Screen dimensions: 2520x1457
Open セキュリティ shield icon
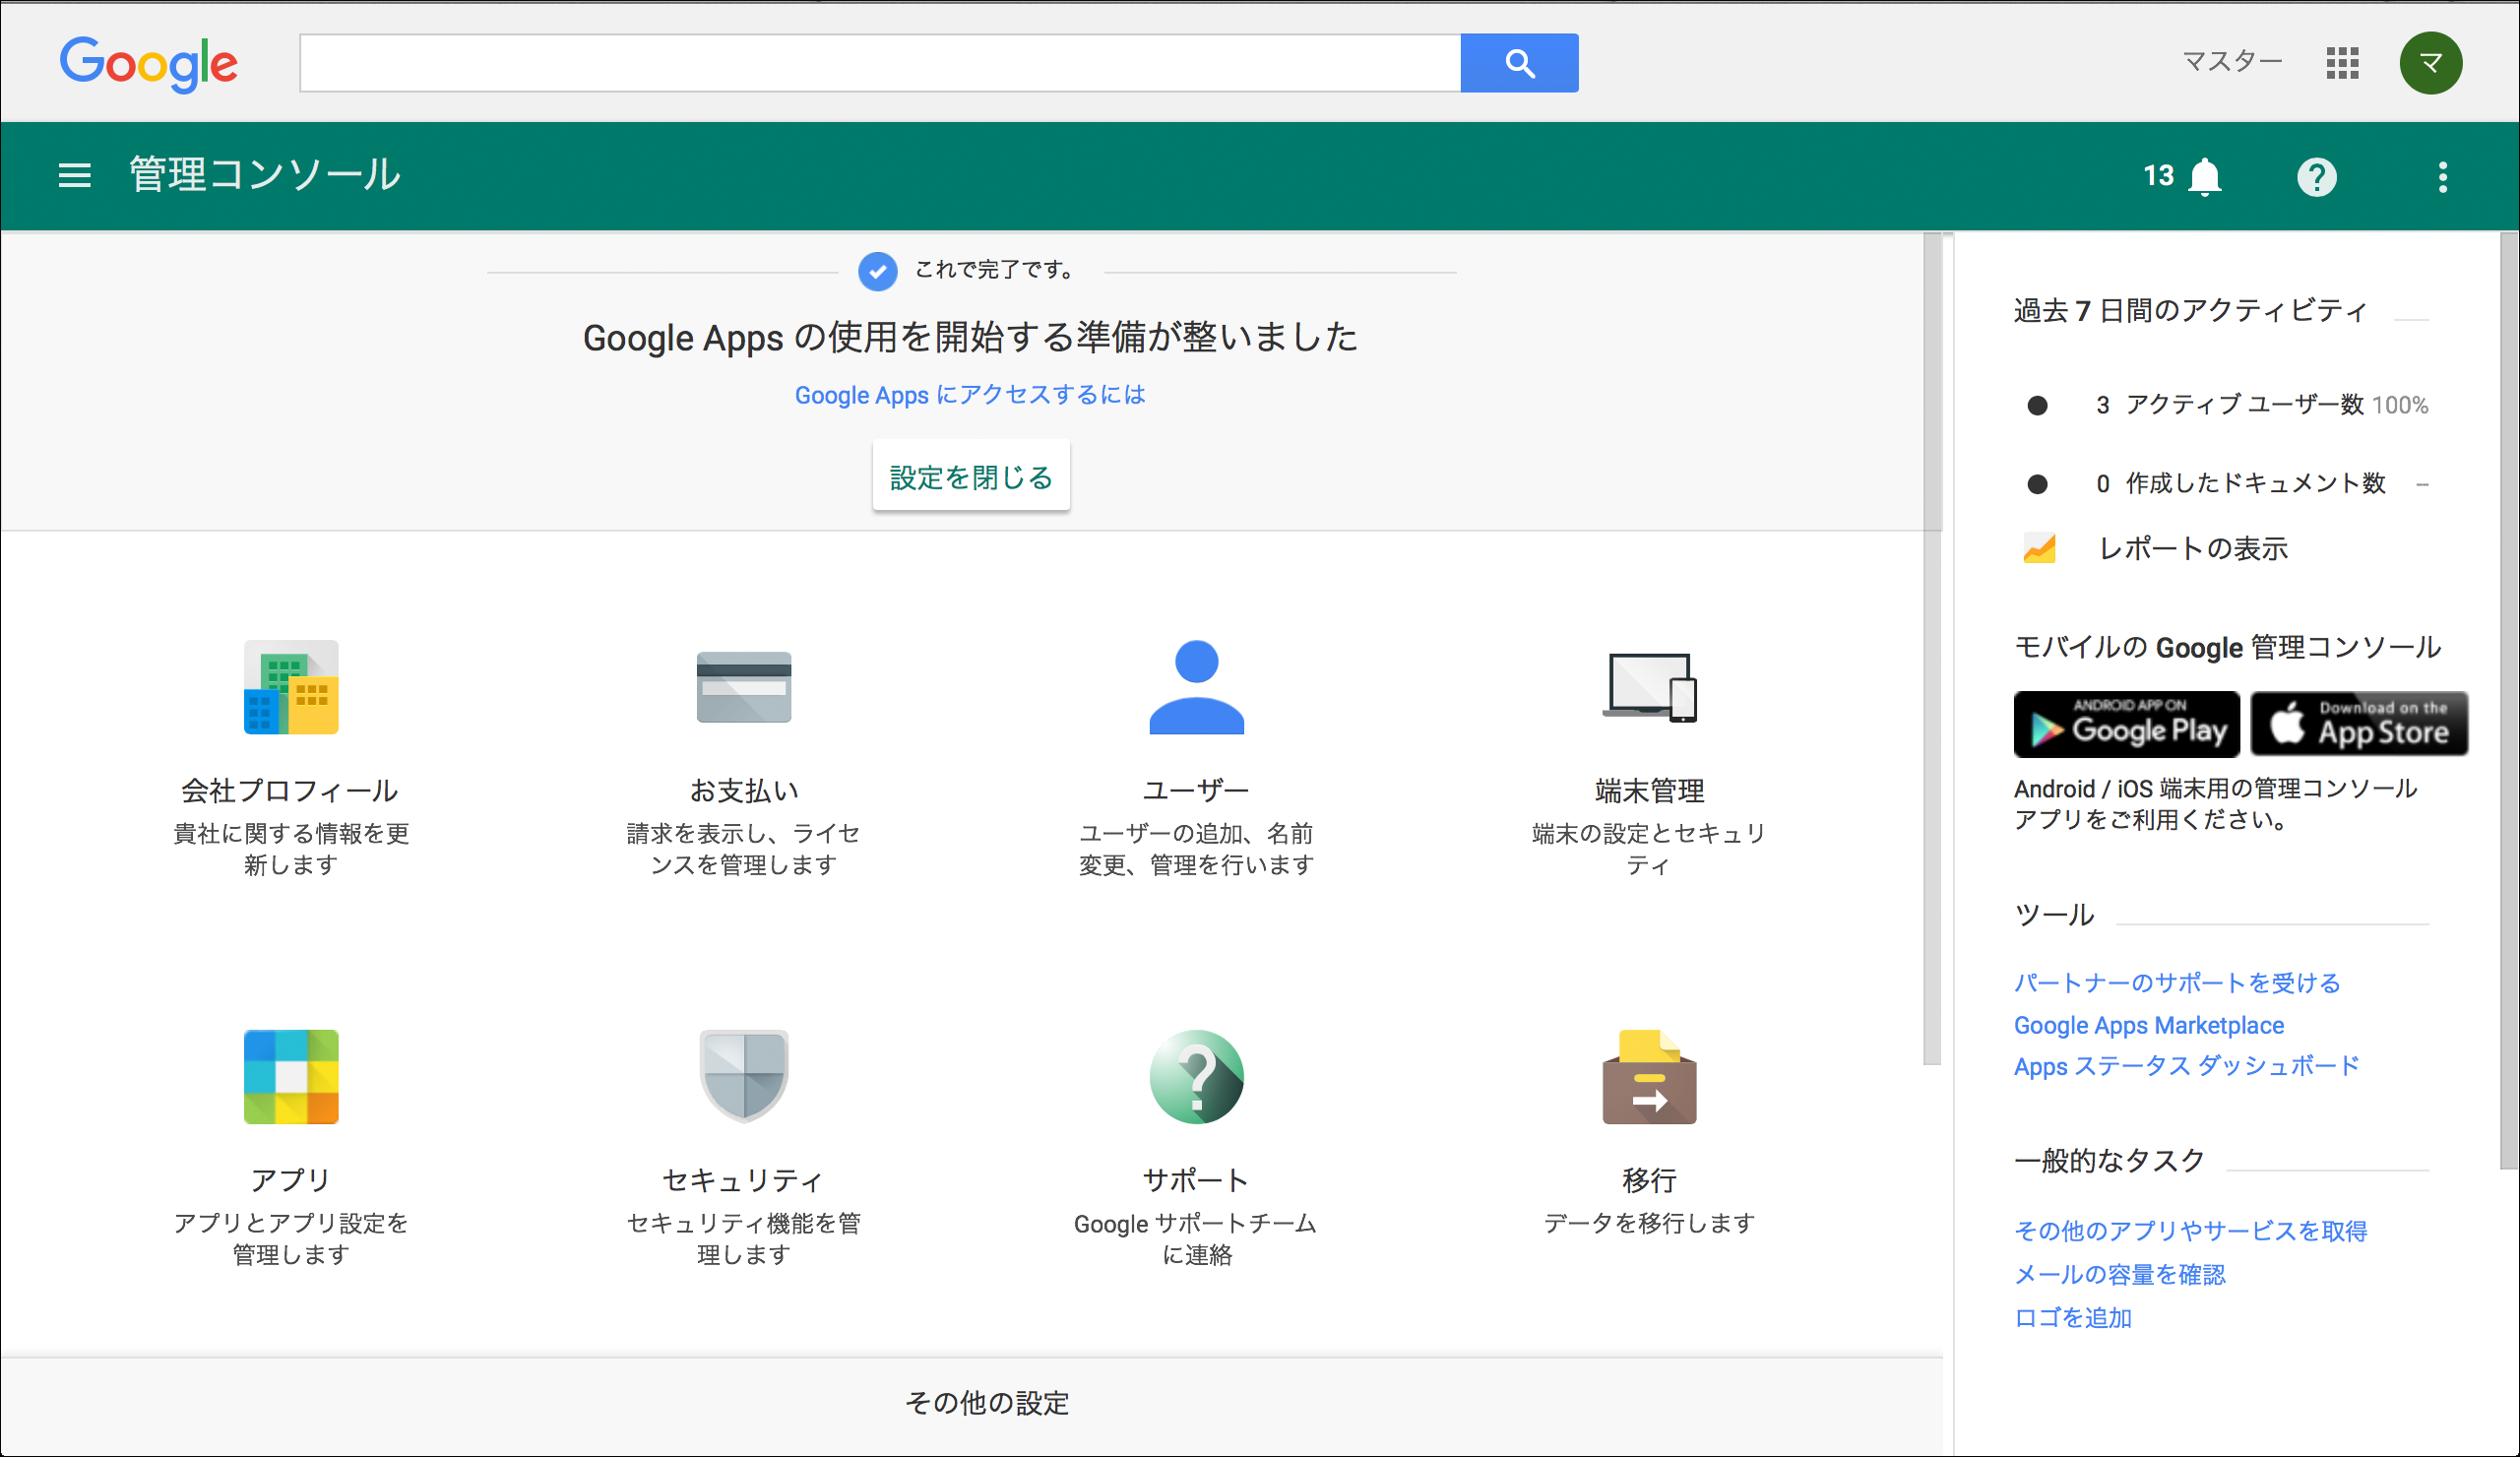[x=743, y=1077]
